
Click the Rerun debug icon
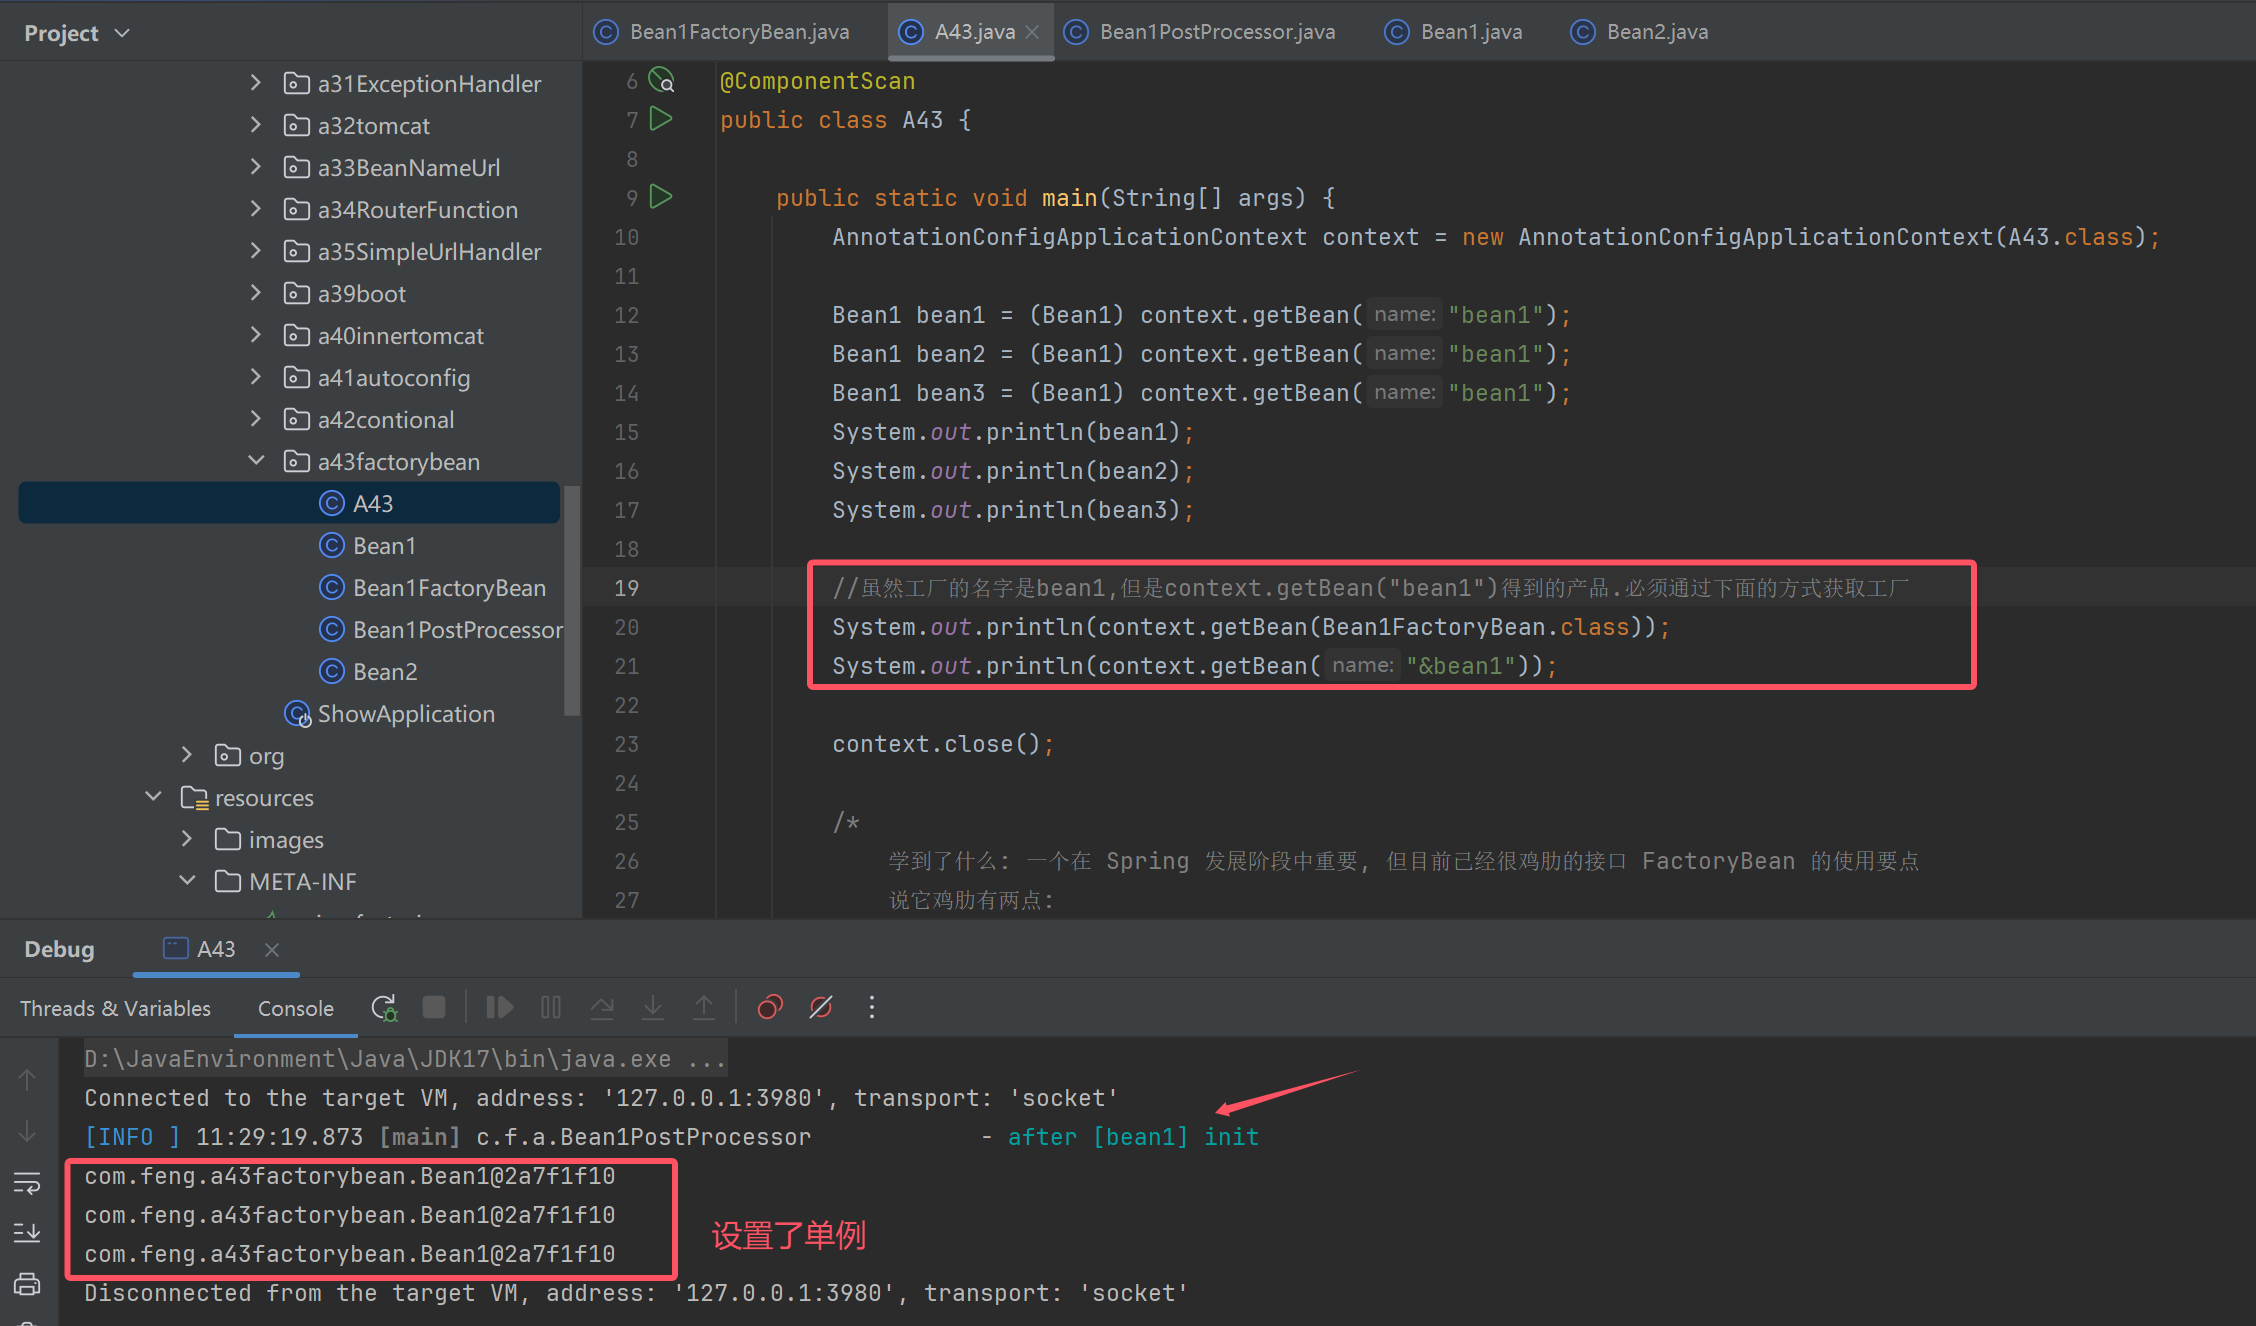pos(384,1007)
